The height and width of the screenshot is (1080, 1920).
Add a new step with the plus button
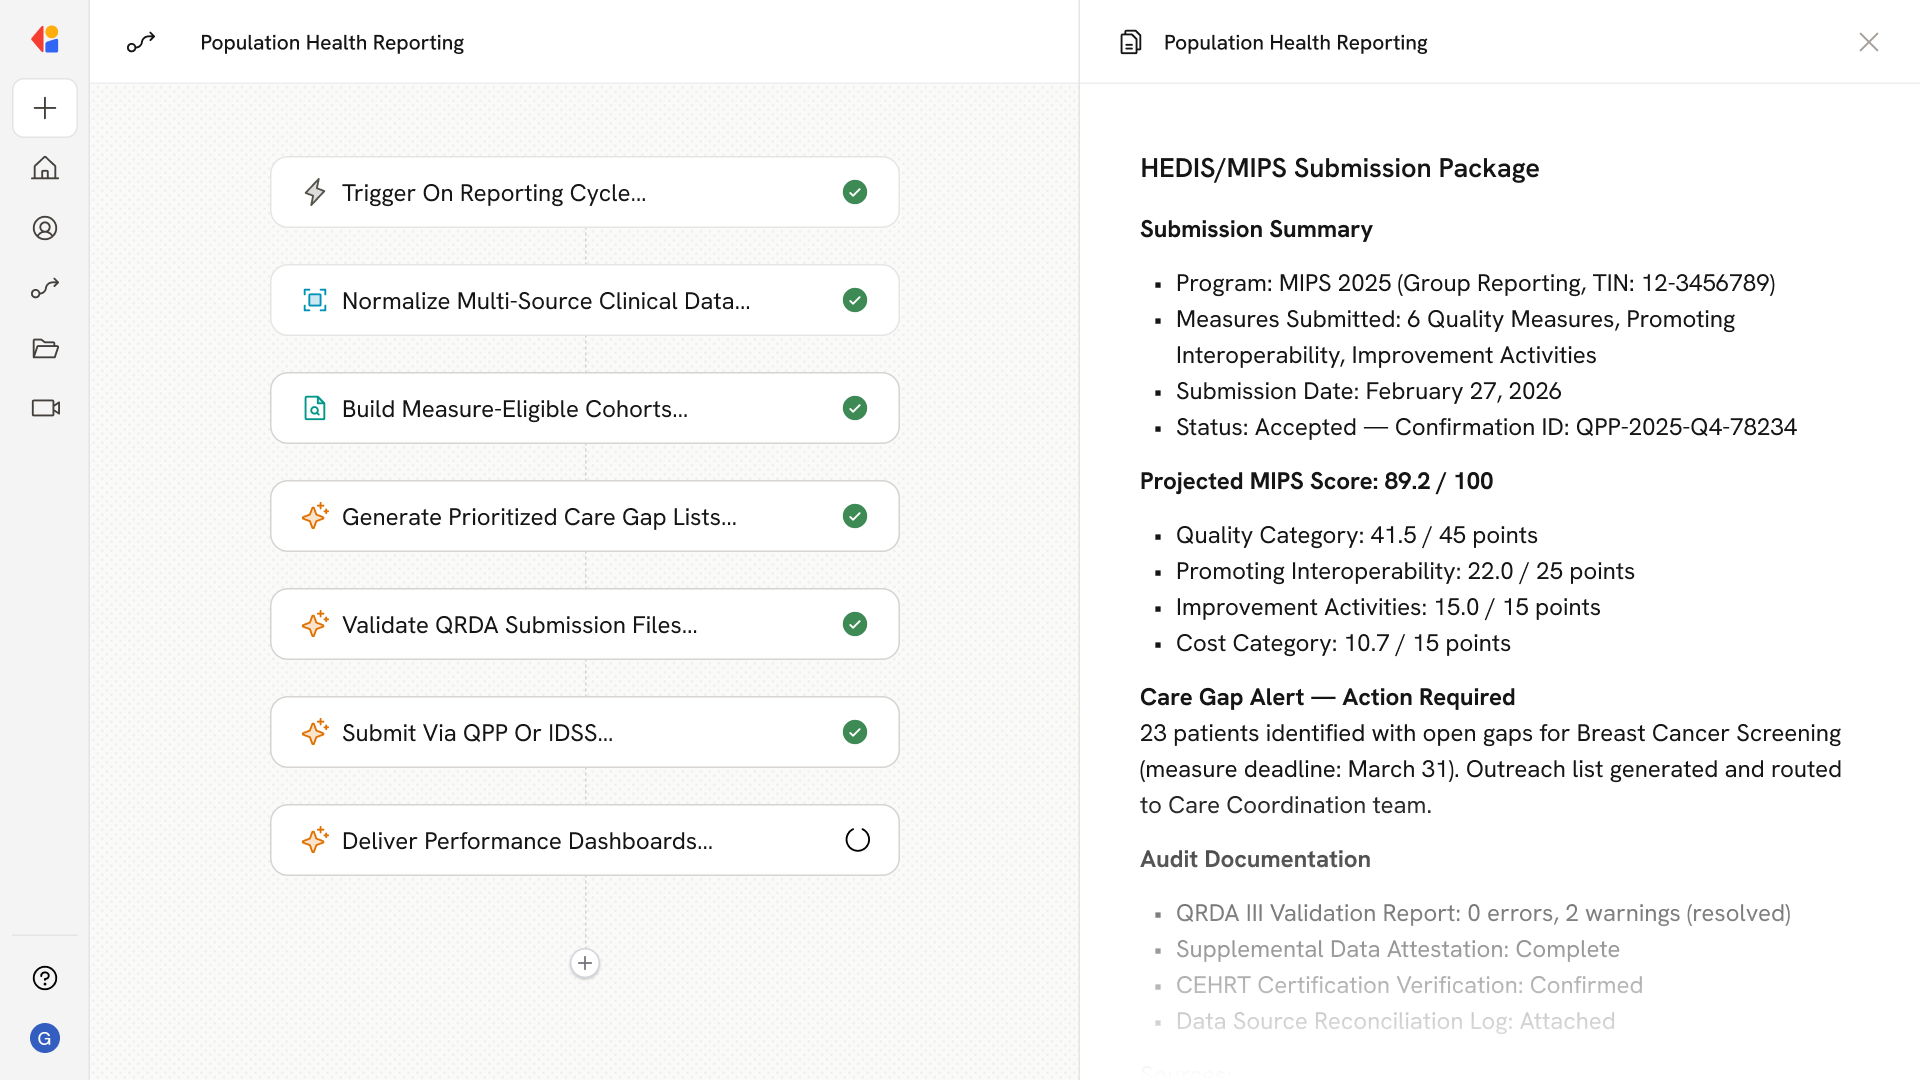585,963
